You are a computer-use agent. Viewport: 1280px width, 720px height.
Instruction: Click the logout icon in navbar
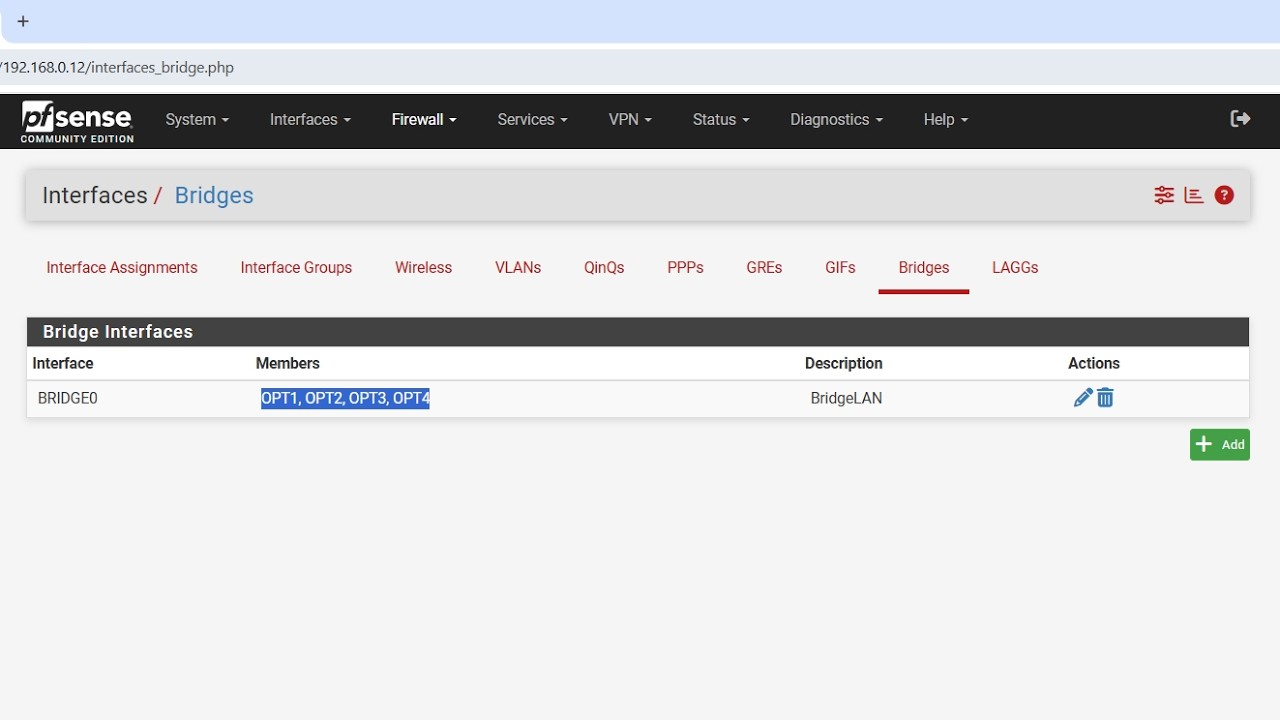tap(1240, 119)
